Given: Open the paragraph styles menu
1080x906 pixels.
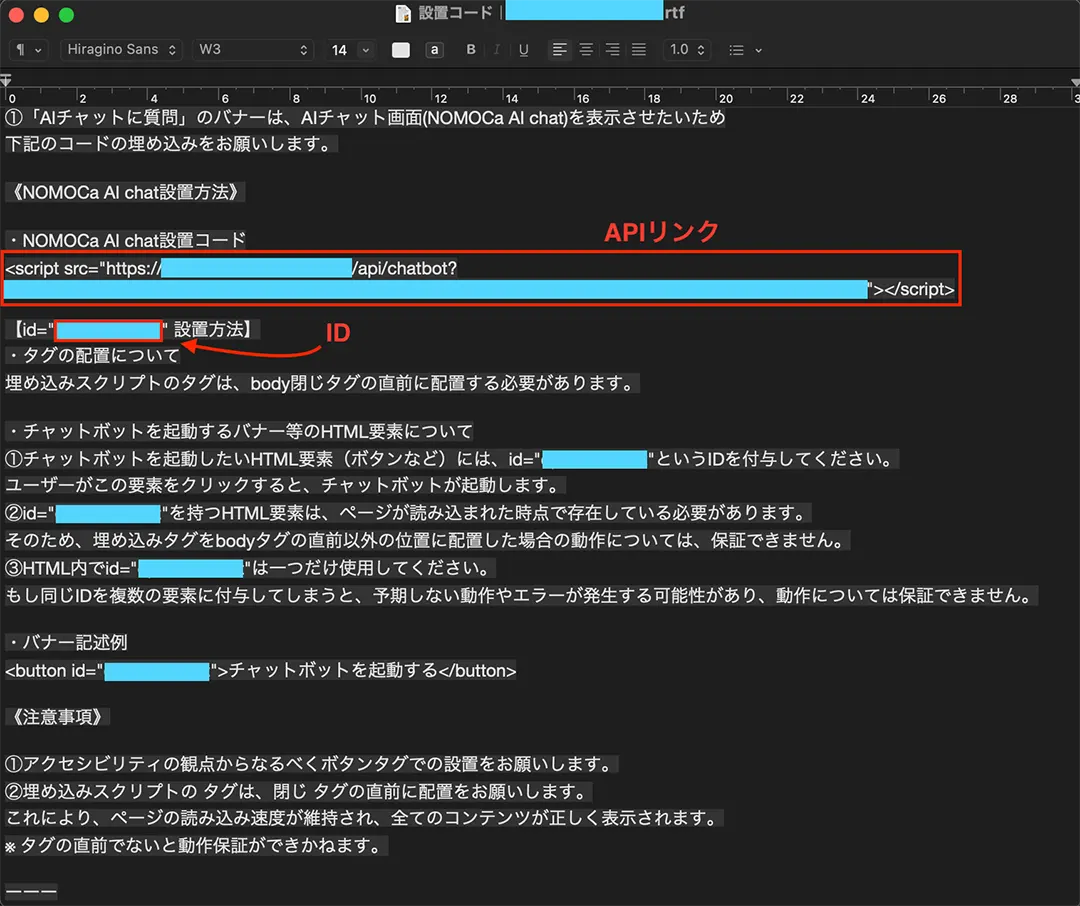Looking at the screenshot, I should 28,50.
